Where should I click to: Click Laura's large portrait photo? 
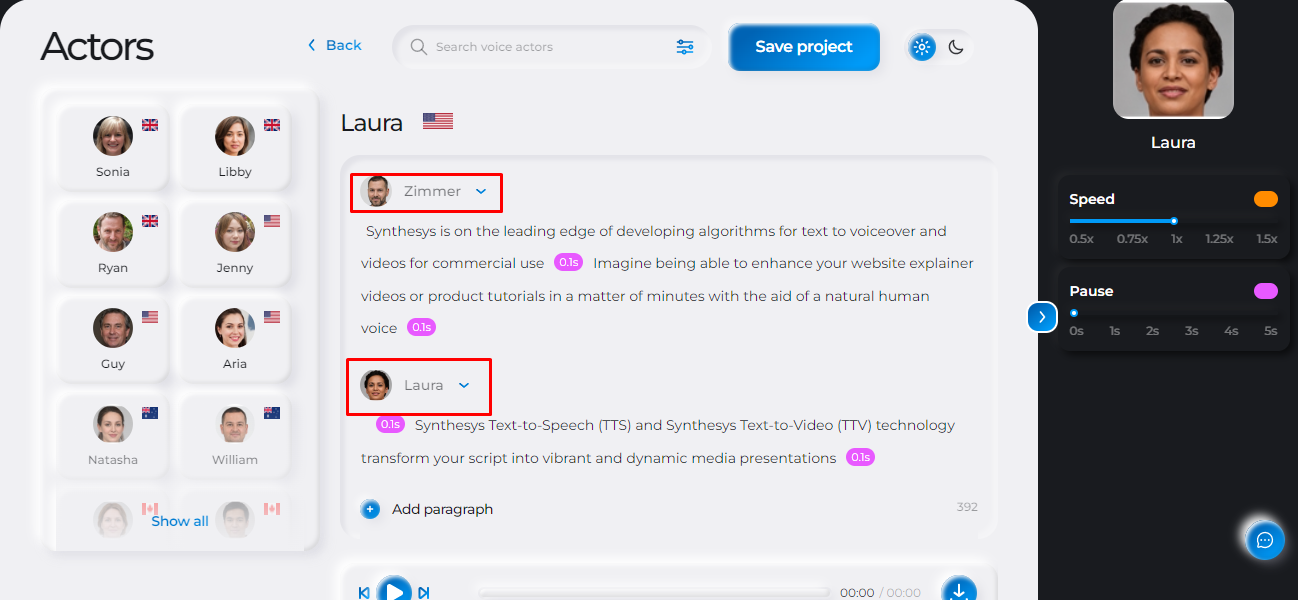tap(1173, 60)
